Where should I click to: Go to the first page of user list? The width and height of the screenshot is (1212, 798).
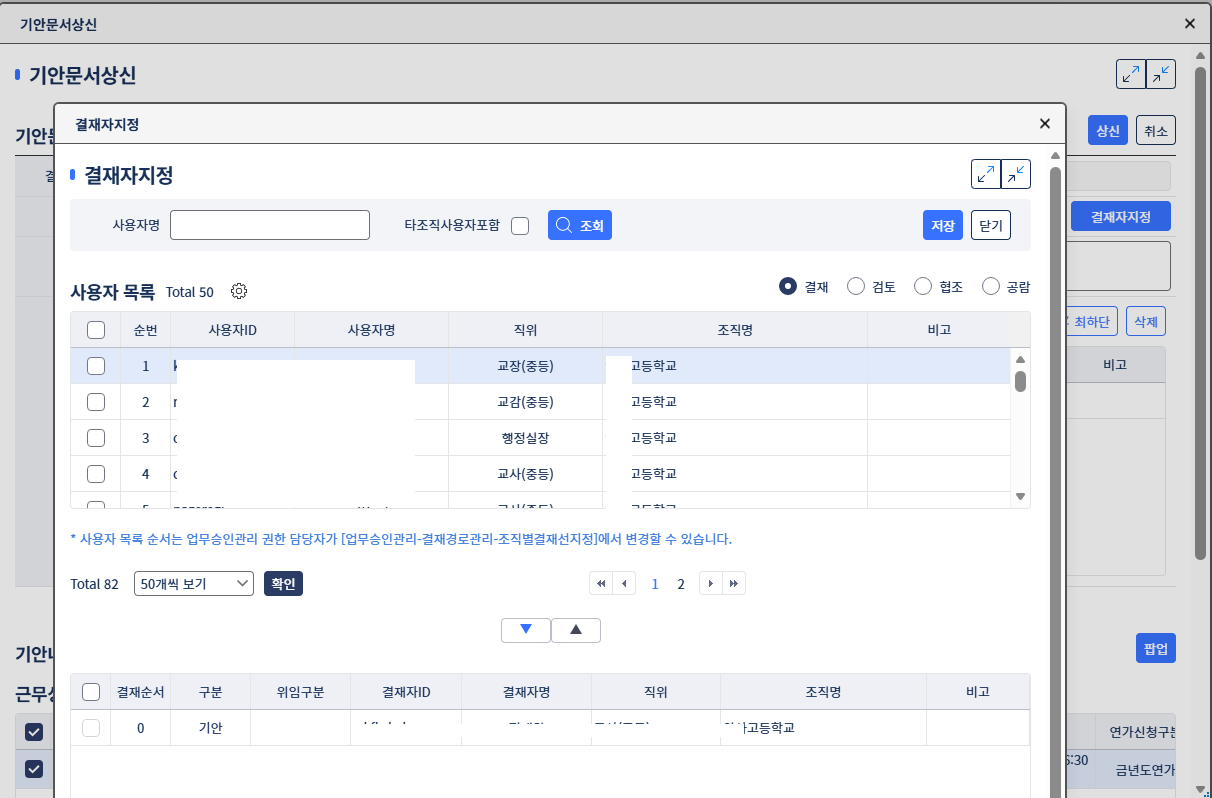point(601,584)
